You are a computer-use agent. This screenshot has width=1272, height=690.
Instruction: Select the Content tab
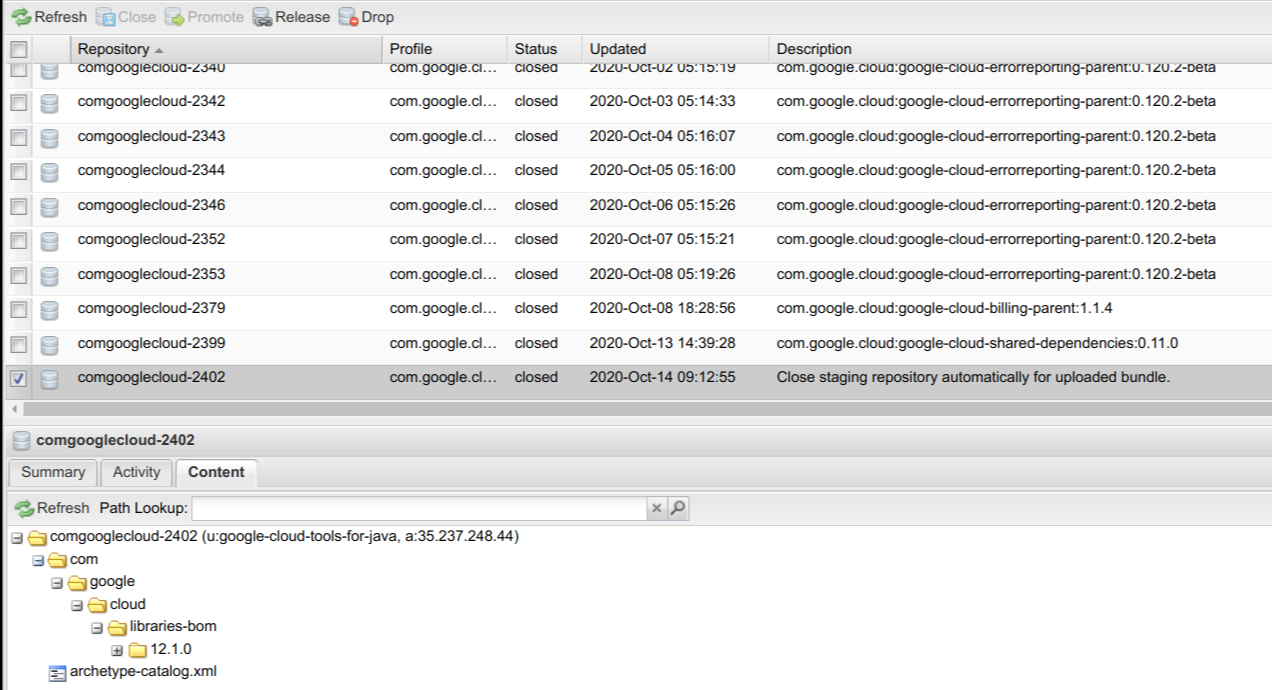pyautogui.click(x=216, y=472)
